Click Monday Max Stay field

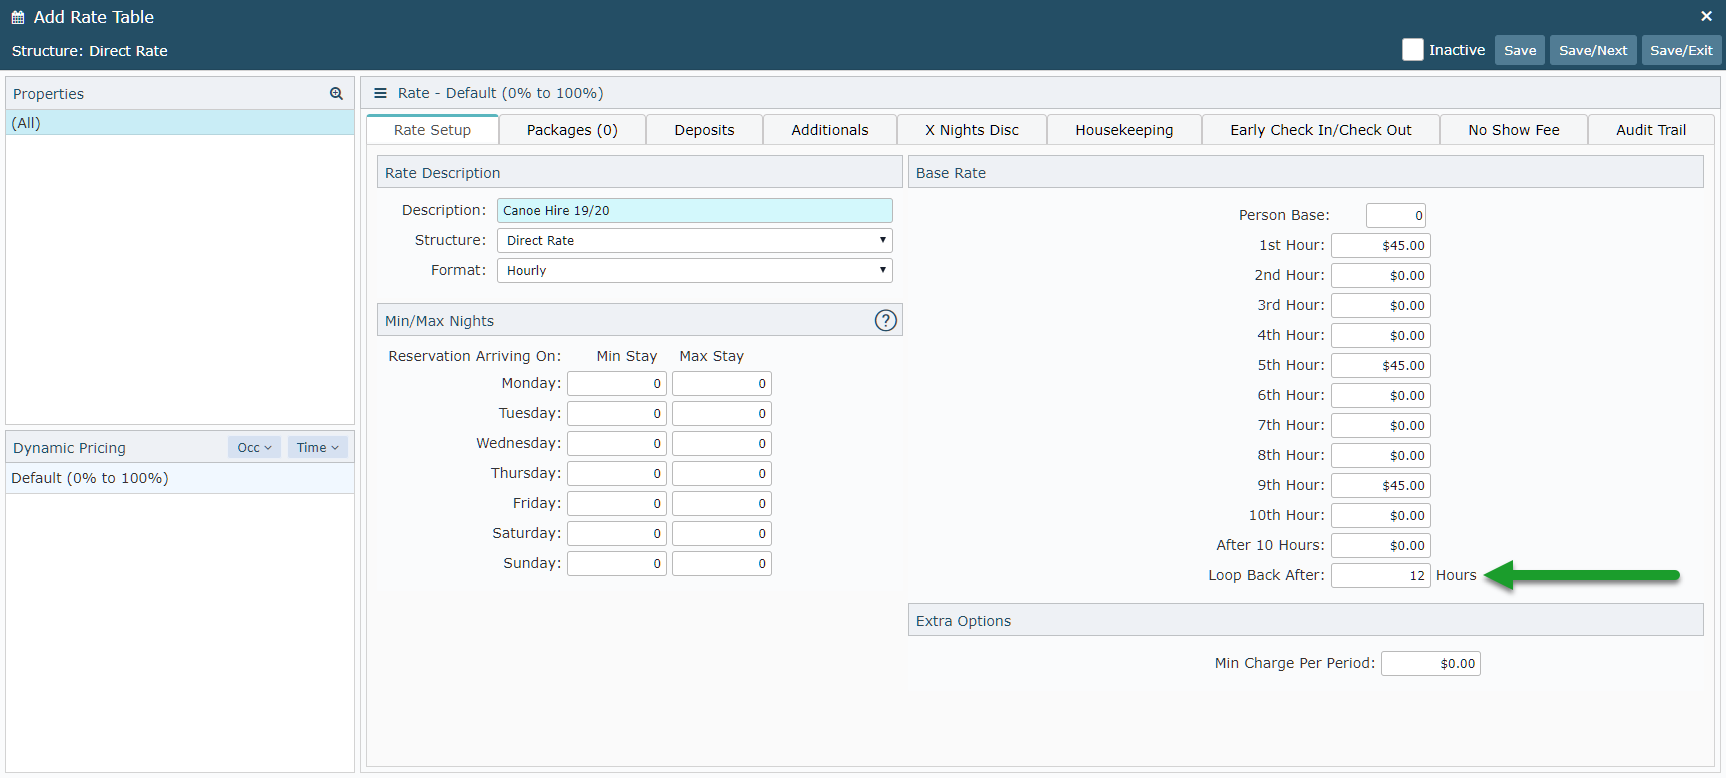[x=721, y=384]
